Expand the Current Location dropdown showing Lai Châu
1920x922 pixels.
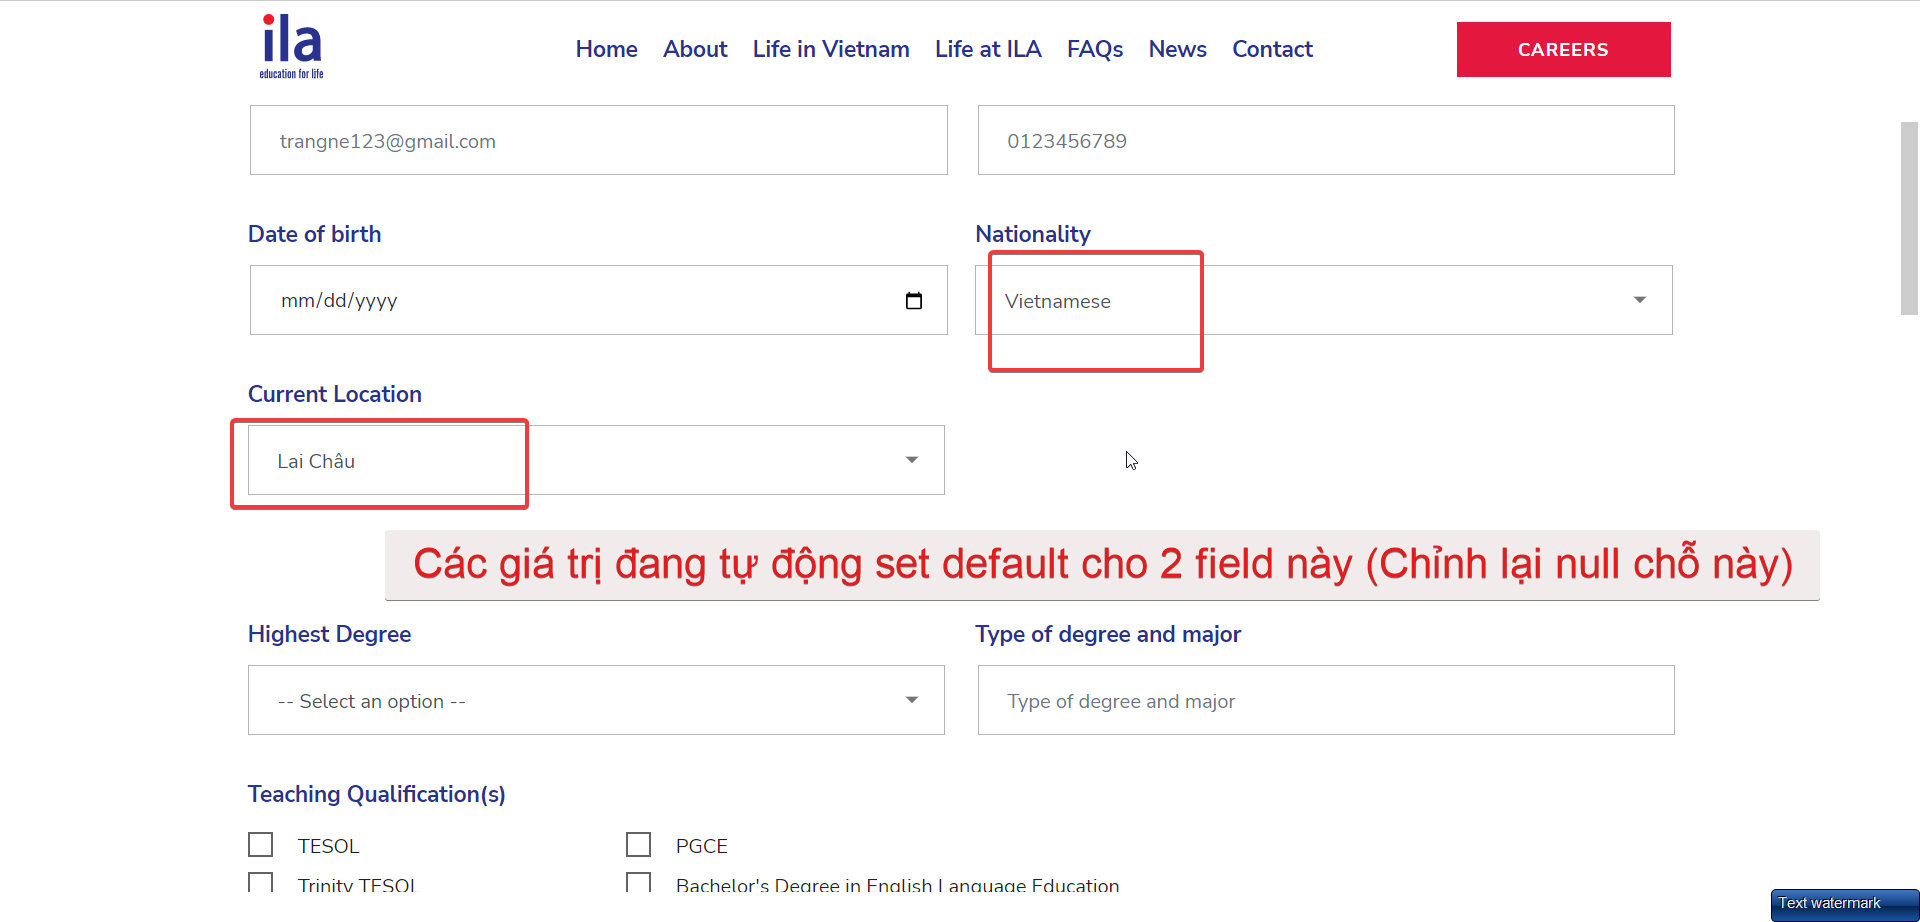click(596, 460)
